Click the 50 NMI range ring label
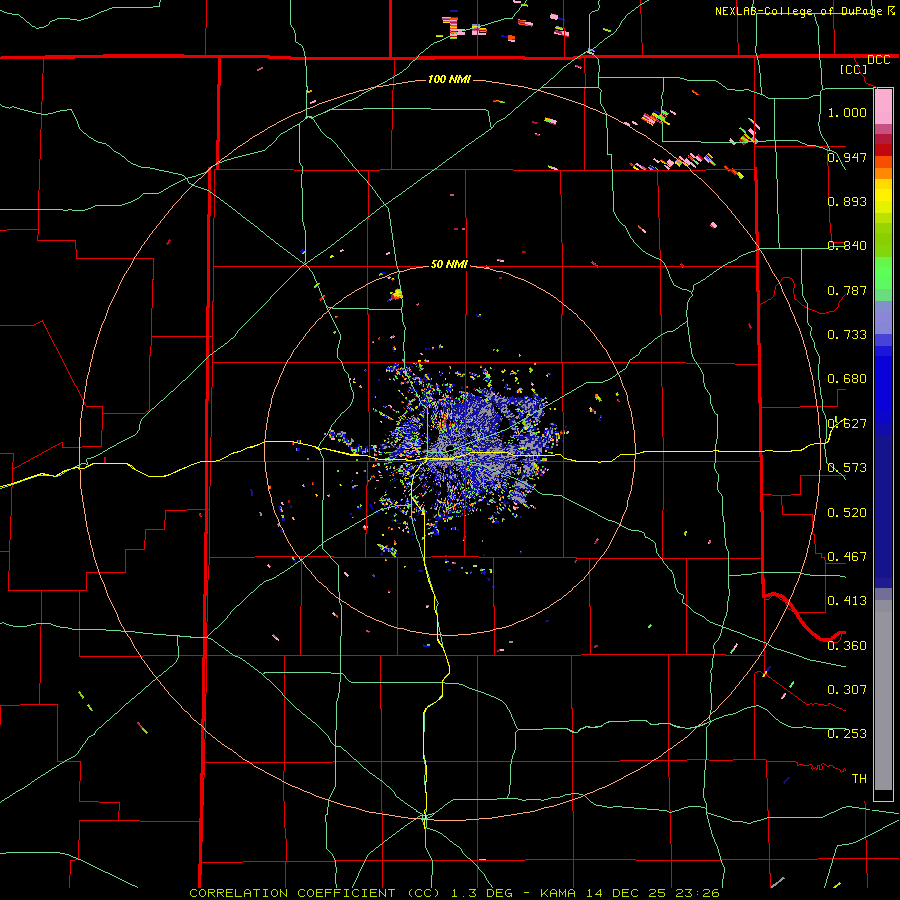This screenshot has width=900, height=900. (x=449, y=264)
